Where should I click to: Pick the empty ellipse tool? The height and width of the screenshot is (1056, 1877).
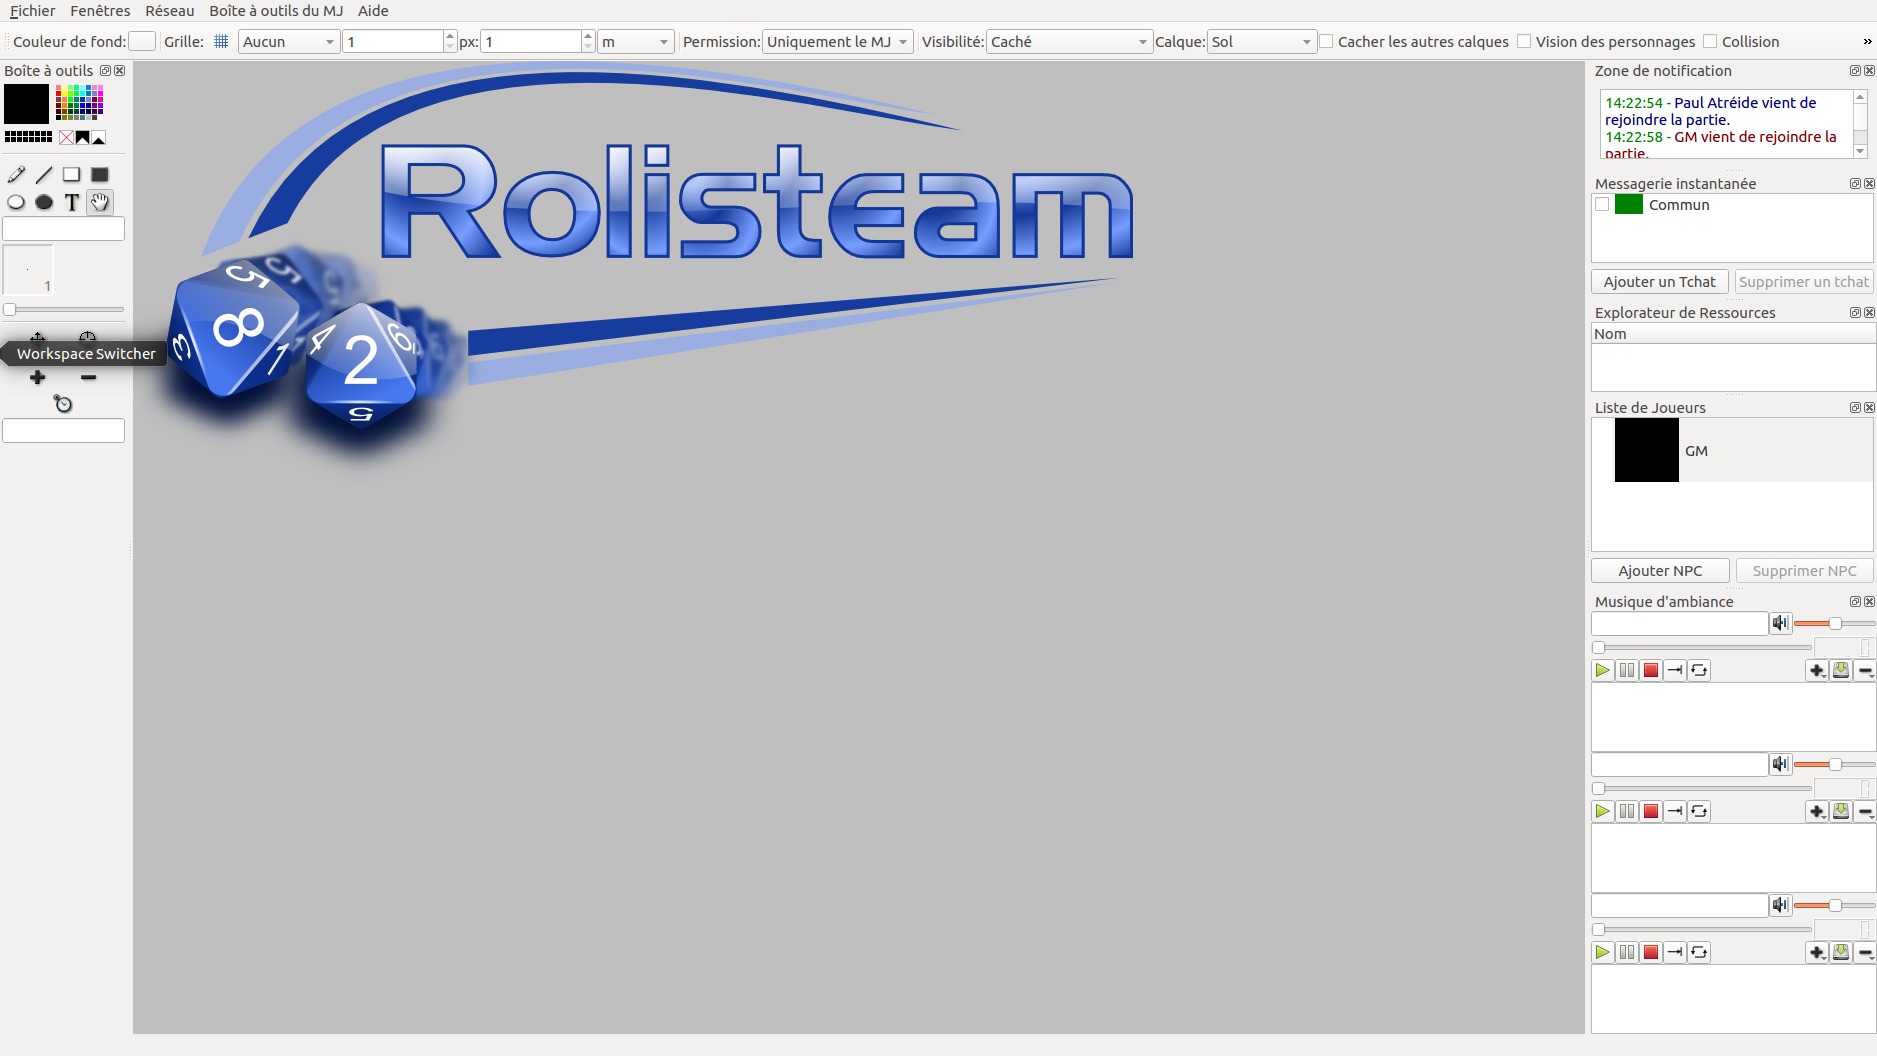point(16,202)
